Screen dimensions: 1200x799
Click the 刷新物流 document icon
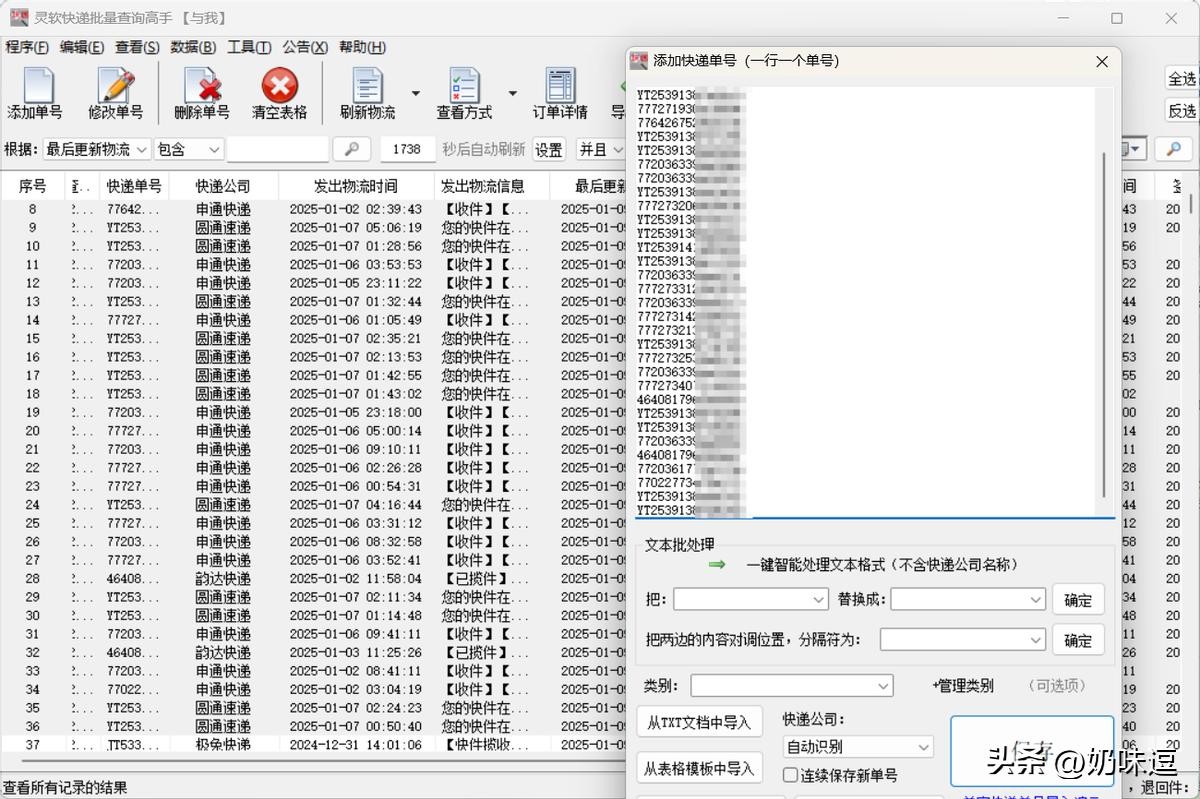tap(367, 87)
